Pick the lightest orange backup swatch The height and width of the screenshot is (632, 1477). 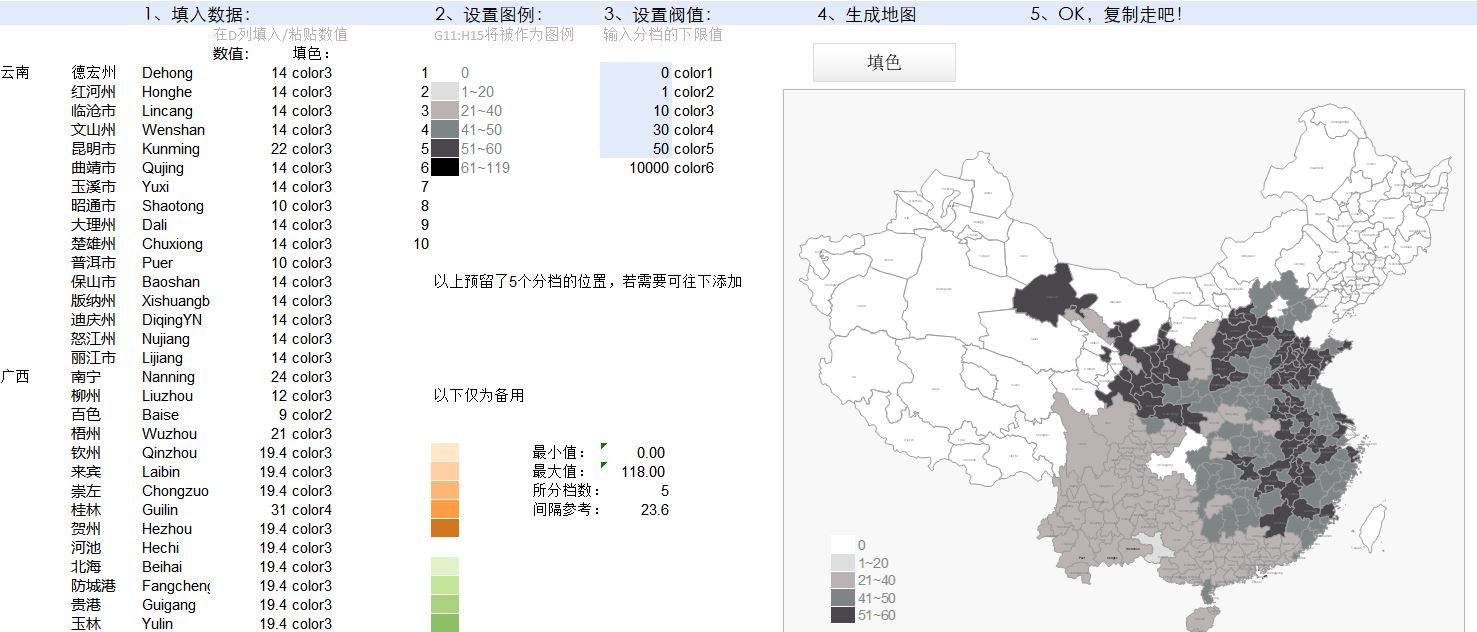click(445, 453)
